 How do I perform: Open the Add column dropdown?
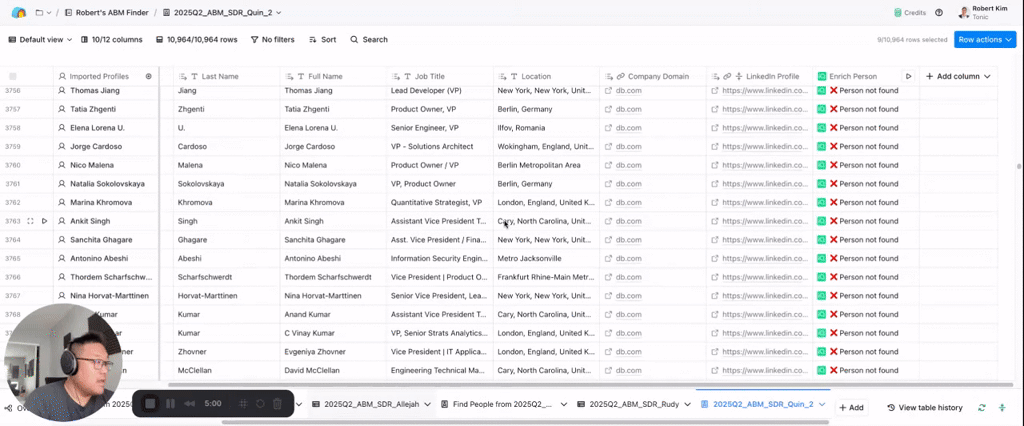click(x=957, y=76)
